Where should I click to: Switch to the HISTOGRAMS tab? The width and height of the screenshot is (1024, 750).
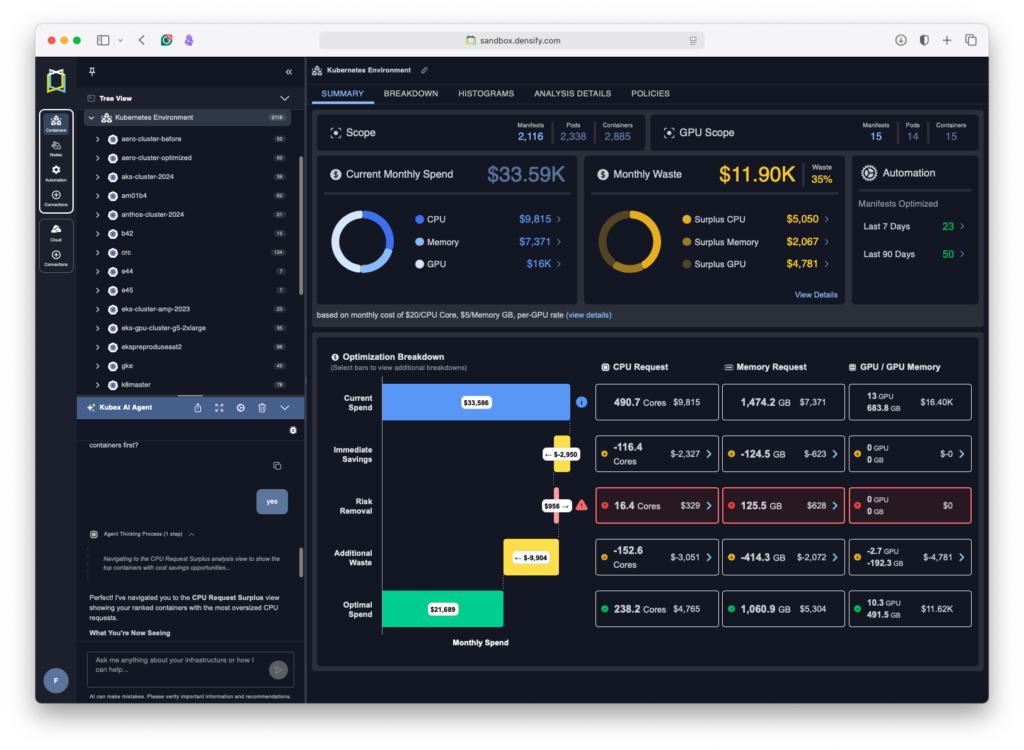(x=486, y=94)
